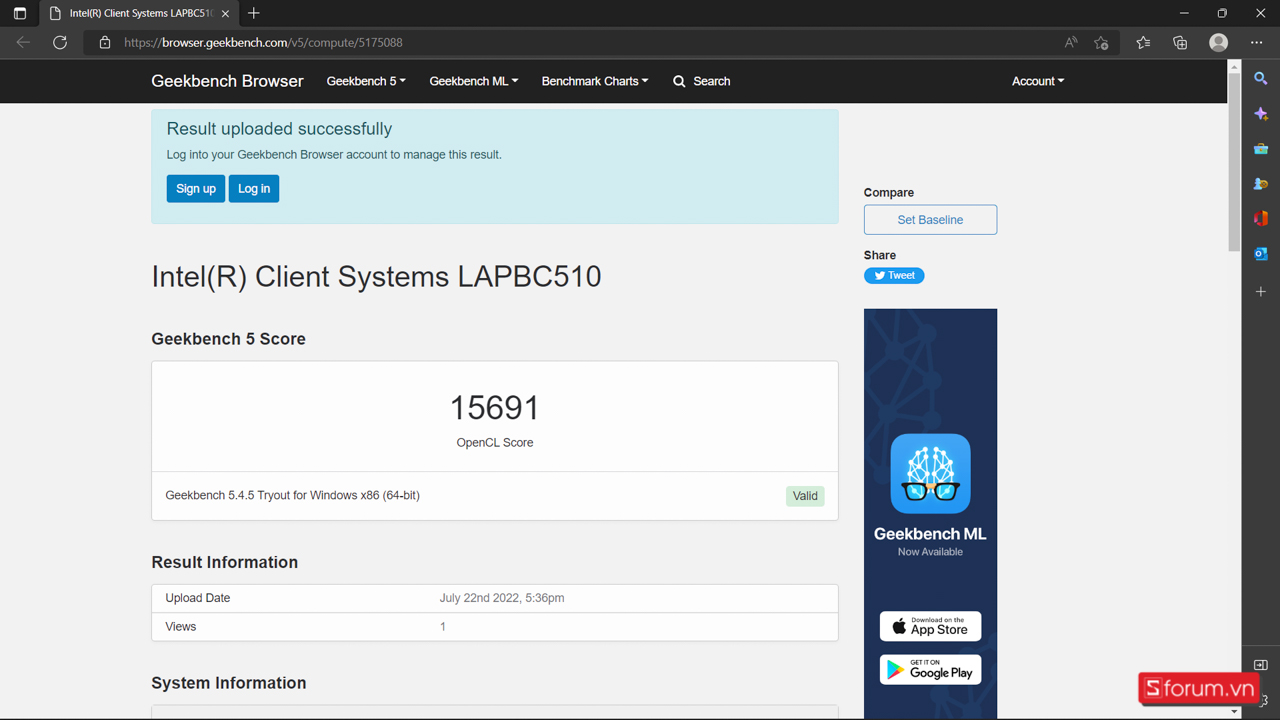Viewport: 1280px width, 720px height.
Task: Open sidebar Microsoft Office icon
Action: click(1261, 218)
